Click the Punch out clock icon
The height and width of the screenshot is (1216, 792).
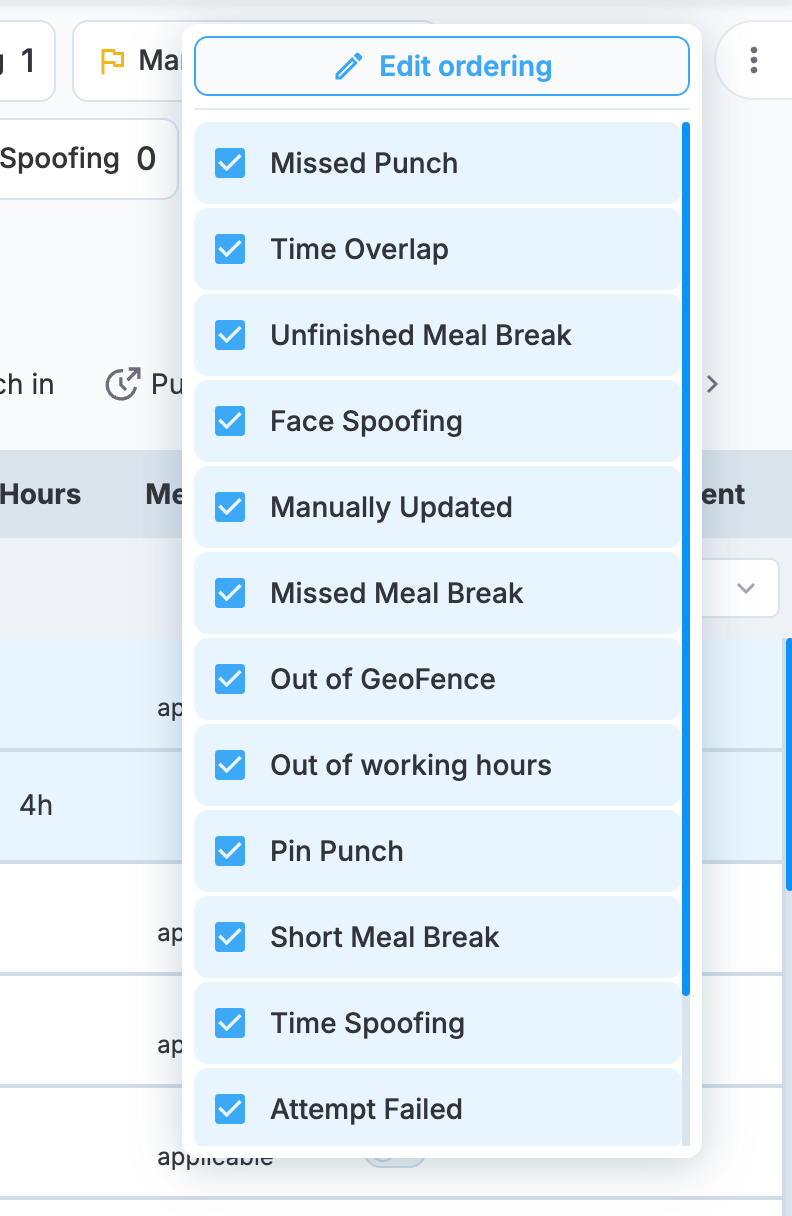click(x=122, y=384)
